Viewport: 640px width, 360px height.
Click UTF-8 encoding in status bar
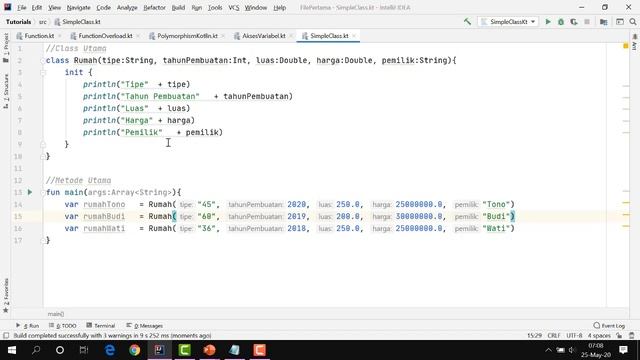(x=574, y=336)
